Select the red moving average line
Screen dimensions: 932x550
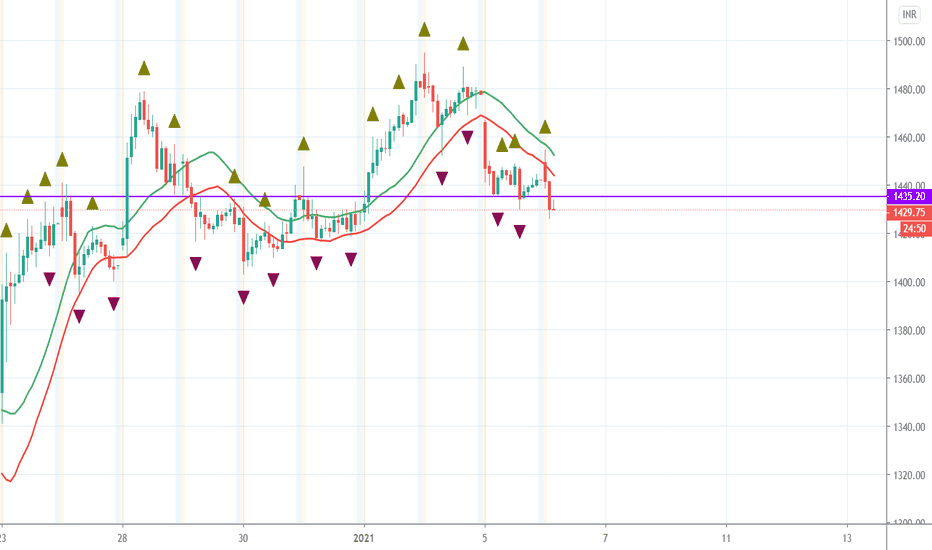pyautogui.click(x=217, y=187)
